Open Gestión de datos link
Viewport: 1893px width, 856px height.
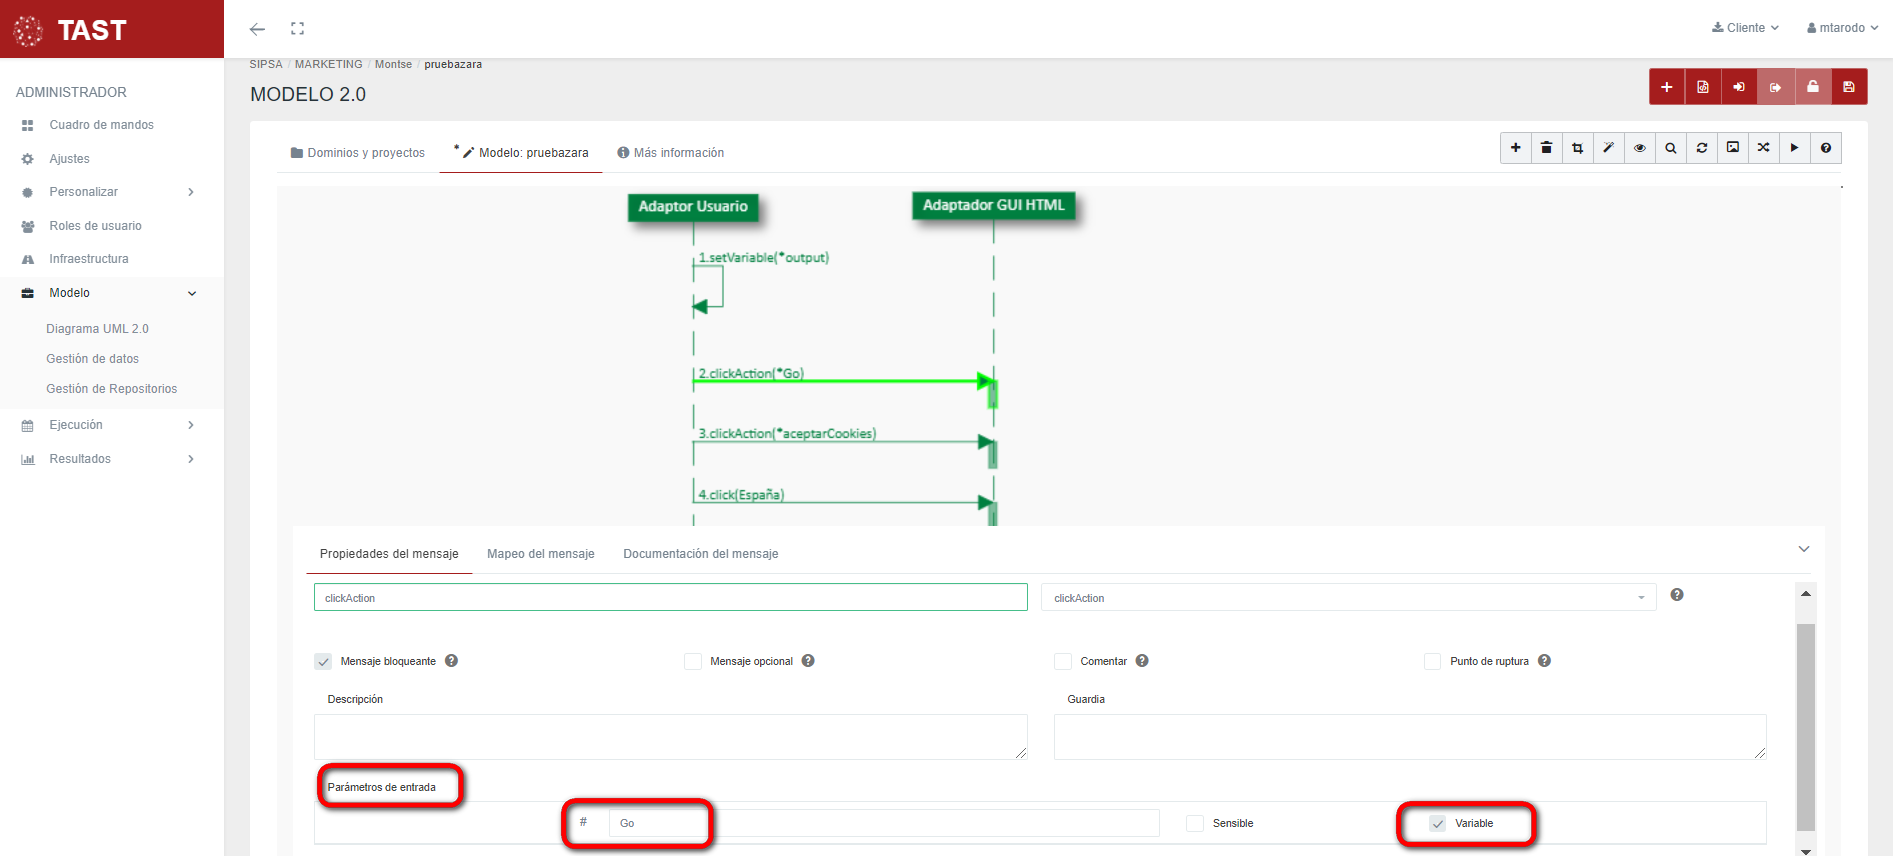click(92, 359)
